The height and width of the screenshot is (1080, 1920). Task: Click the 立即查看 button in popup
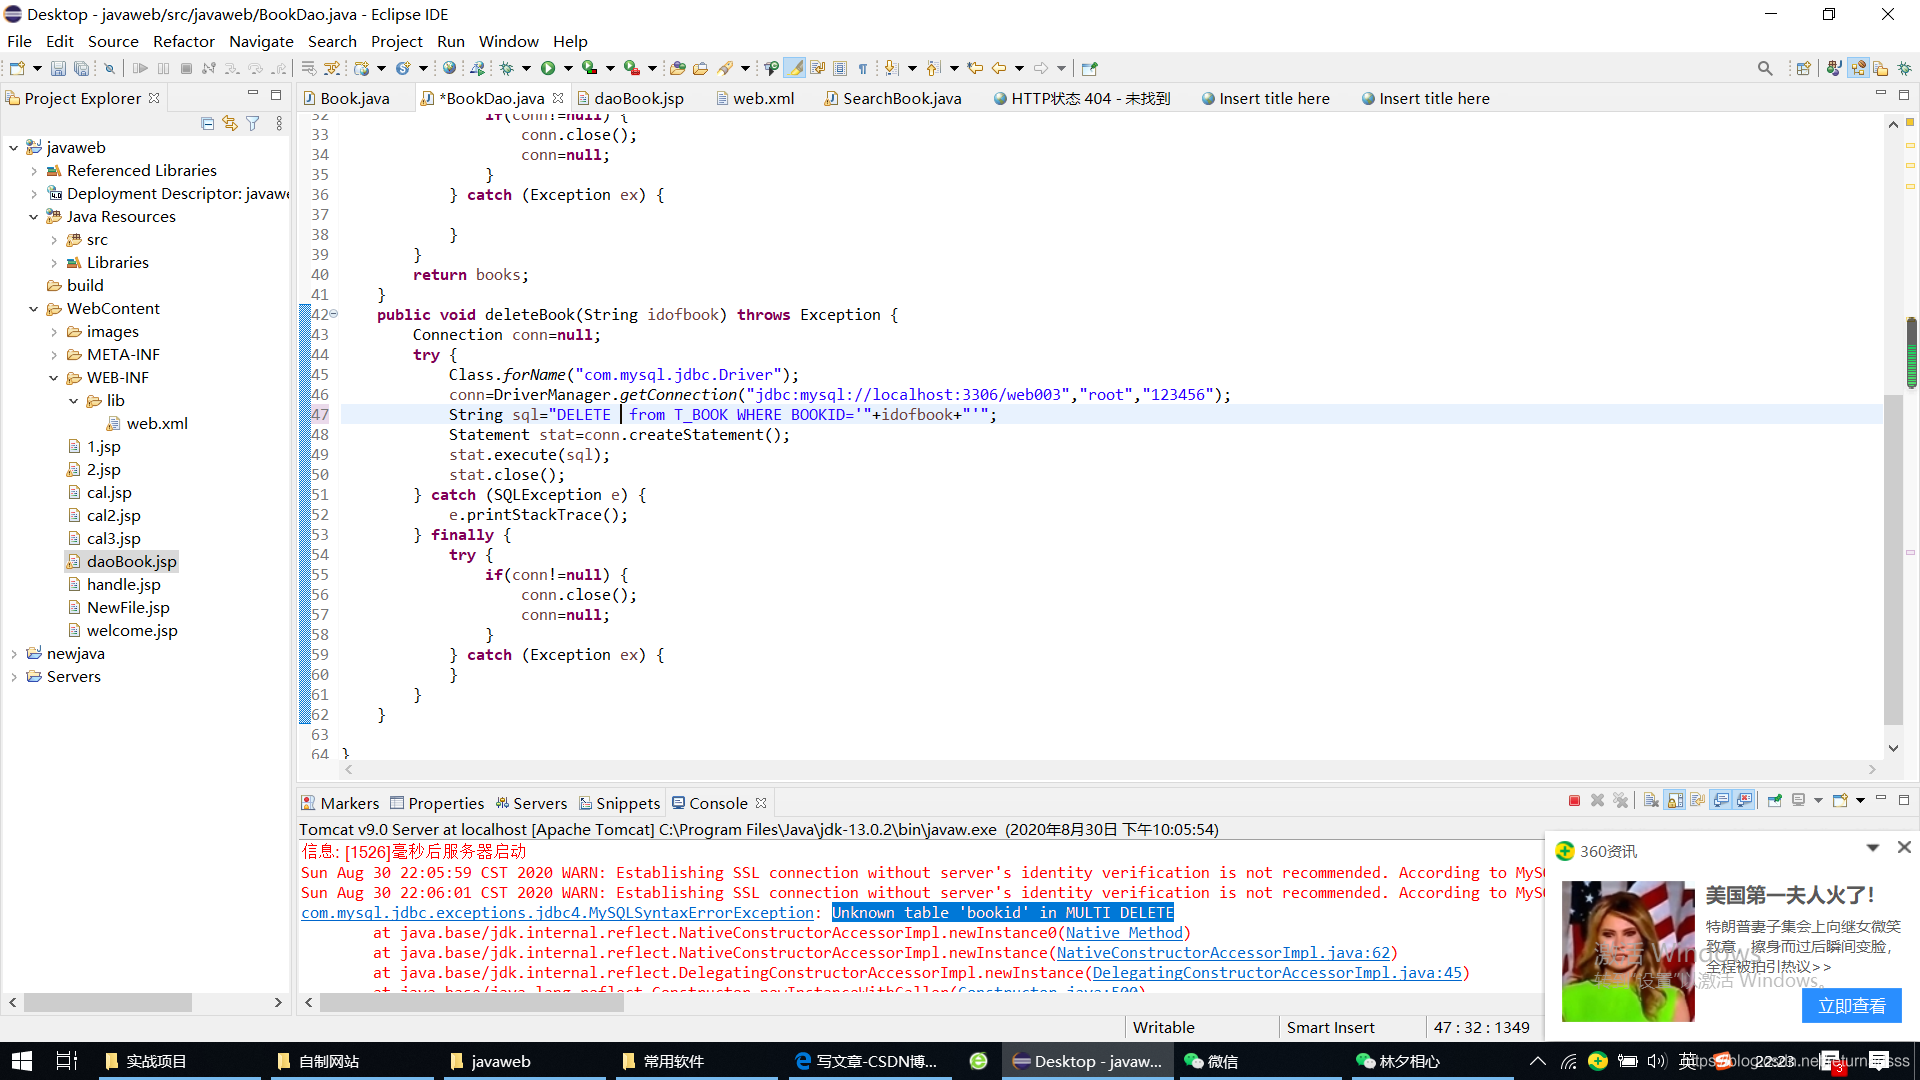pyautogui.click(x=1851, y=1006)
